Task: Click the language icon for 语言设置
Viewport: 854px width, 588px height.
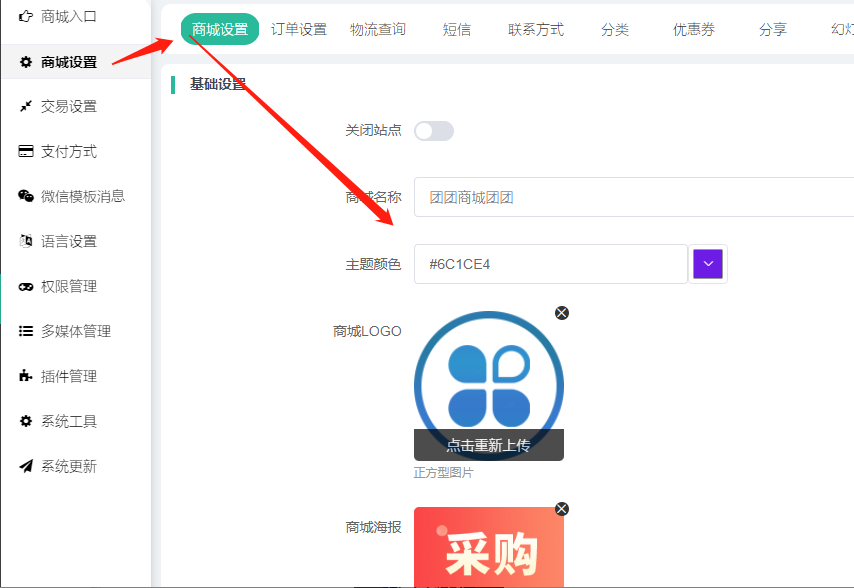Action: (26, 242)
